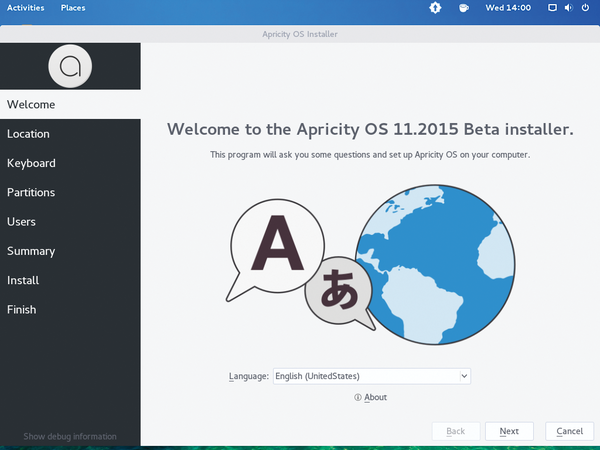This screenshot has width=600, height=450.
Task: Click the Next button
Action: click(509, 431)
